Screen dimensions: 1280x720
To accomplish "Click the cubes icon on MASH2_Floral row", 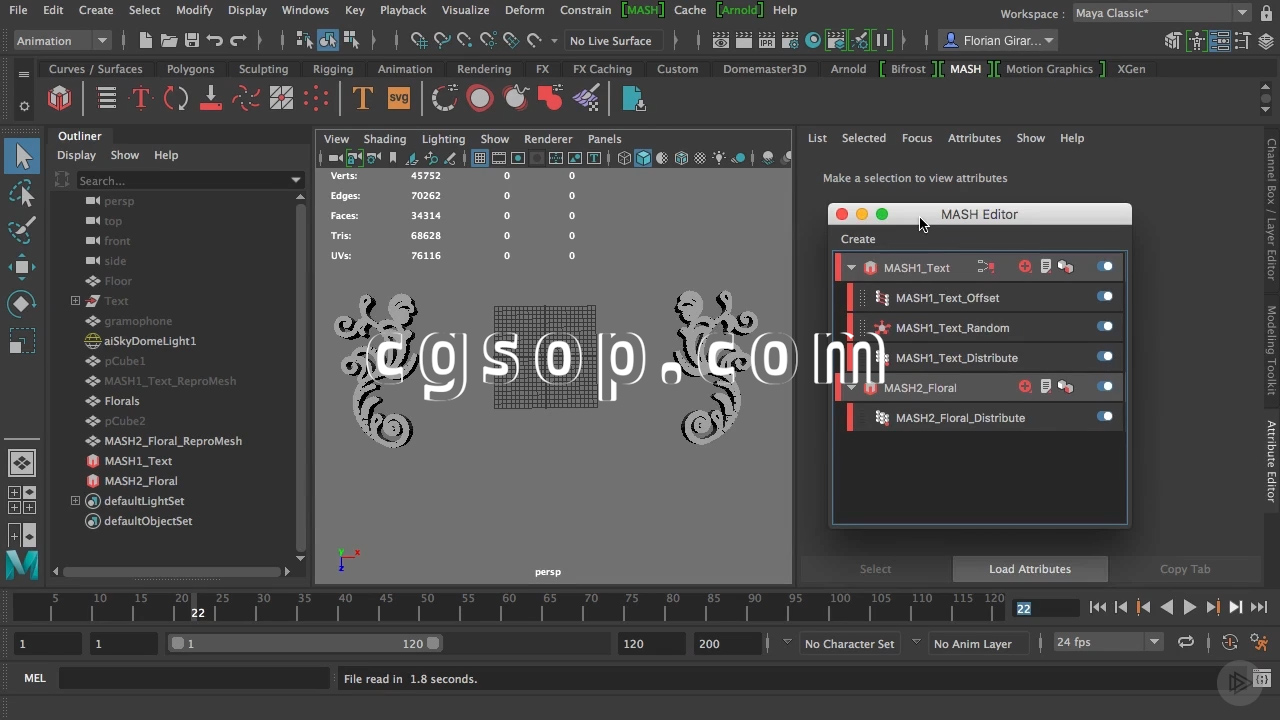I will pos(1065,387).
